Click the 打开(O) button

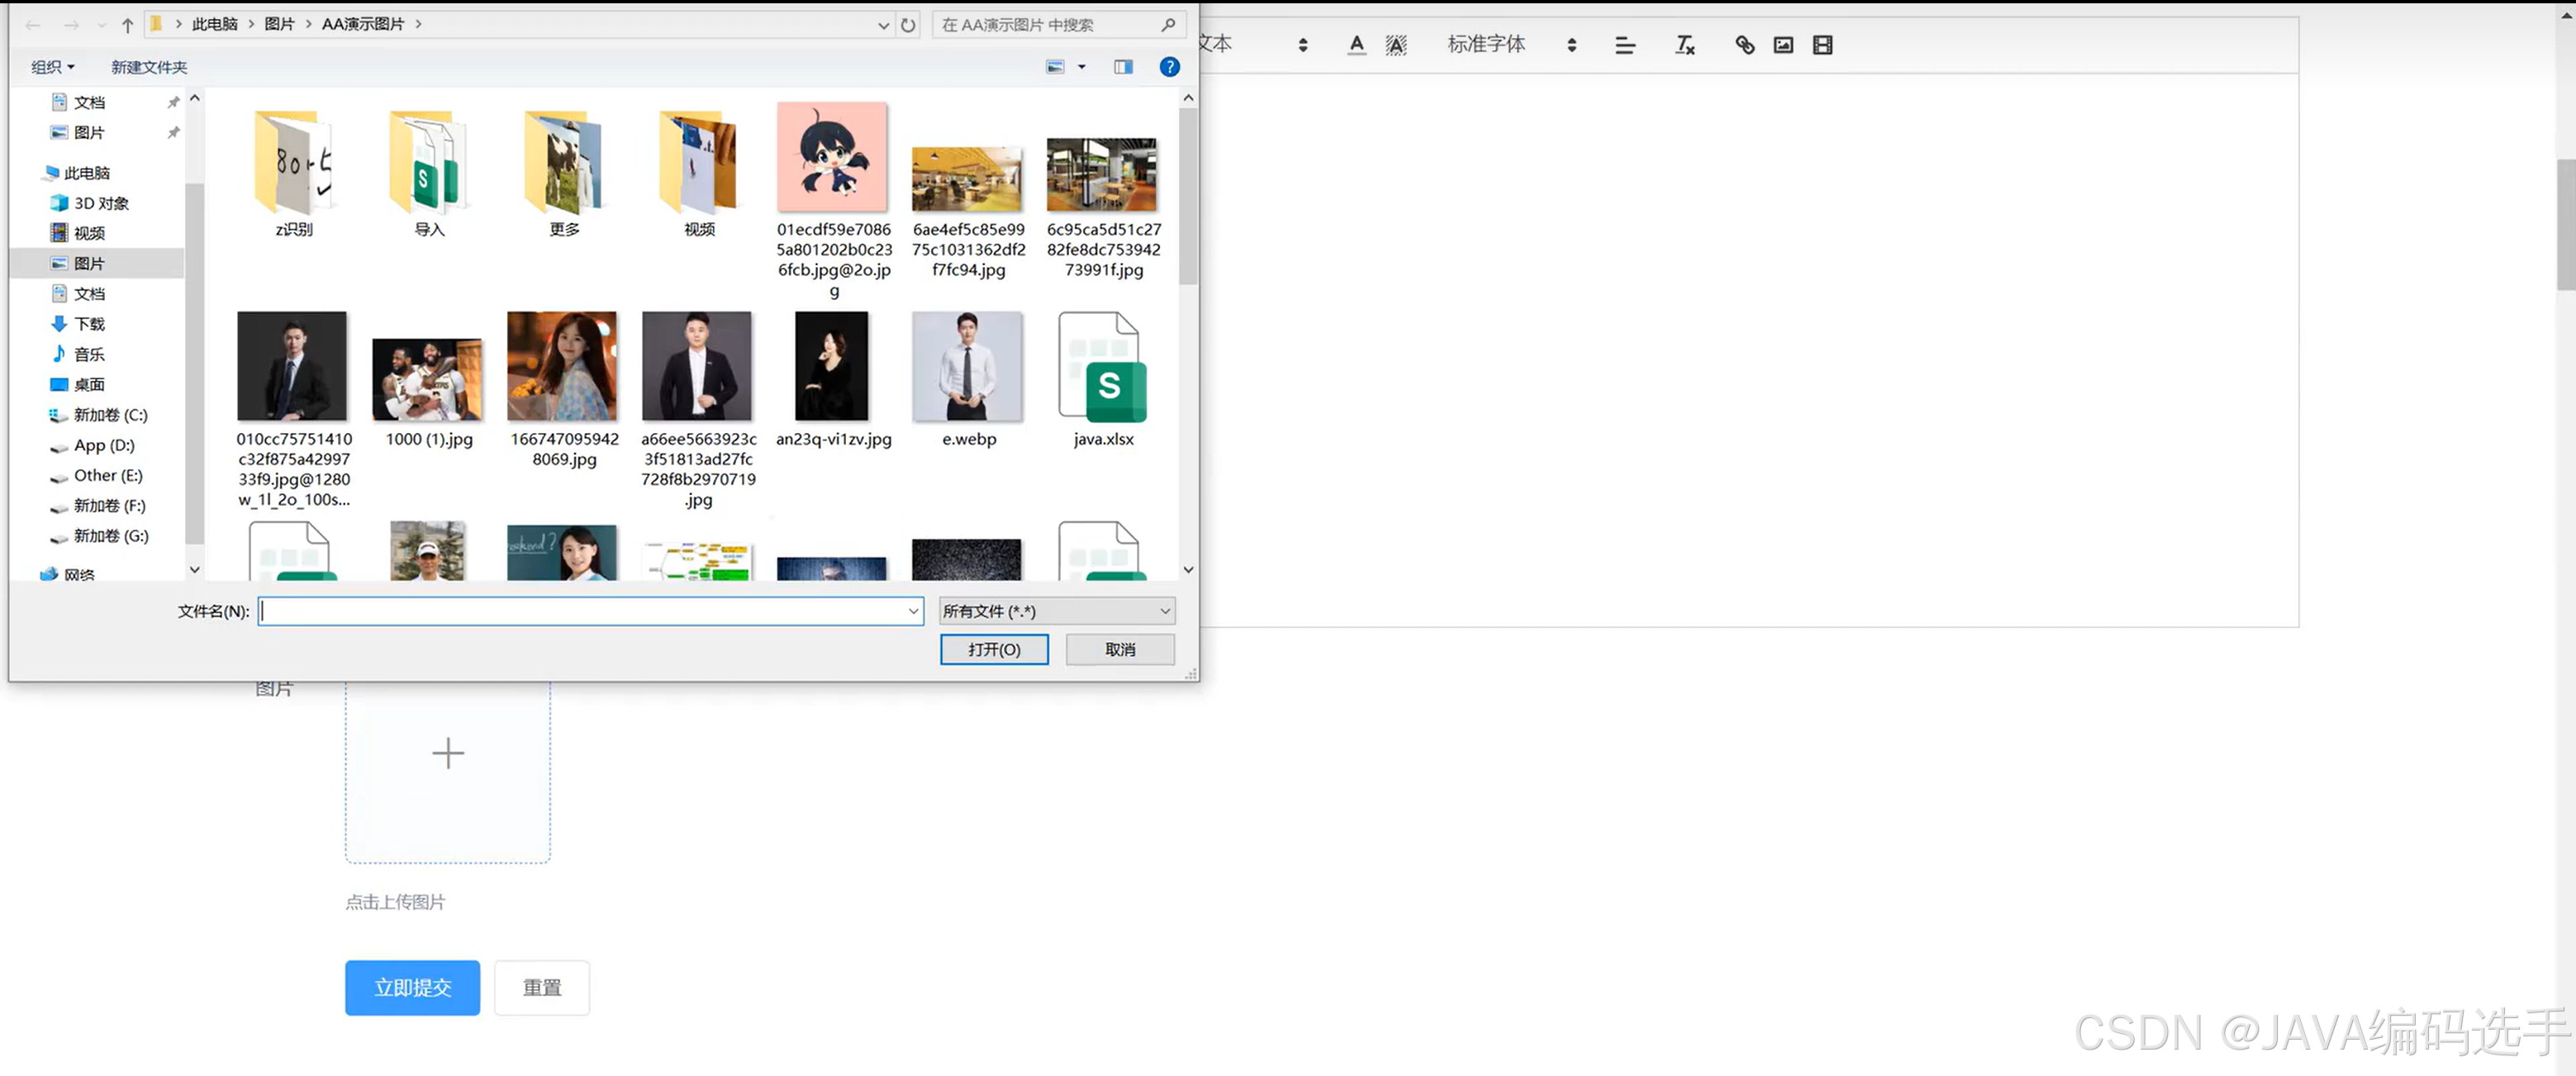(993, 649)
